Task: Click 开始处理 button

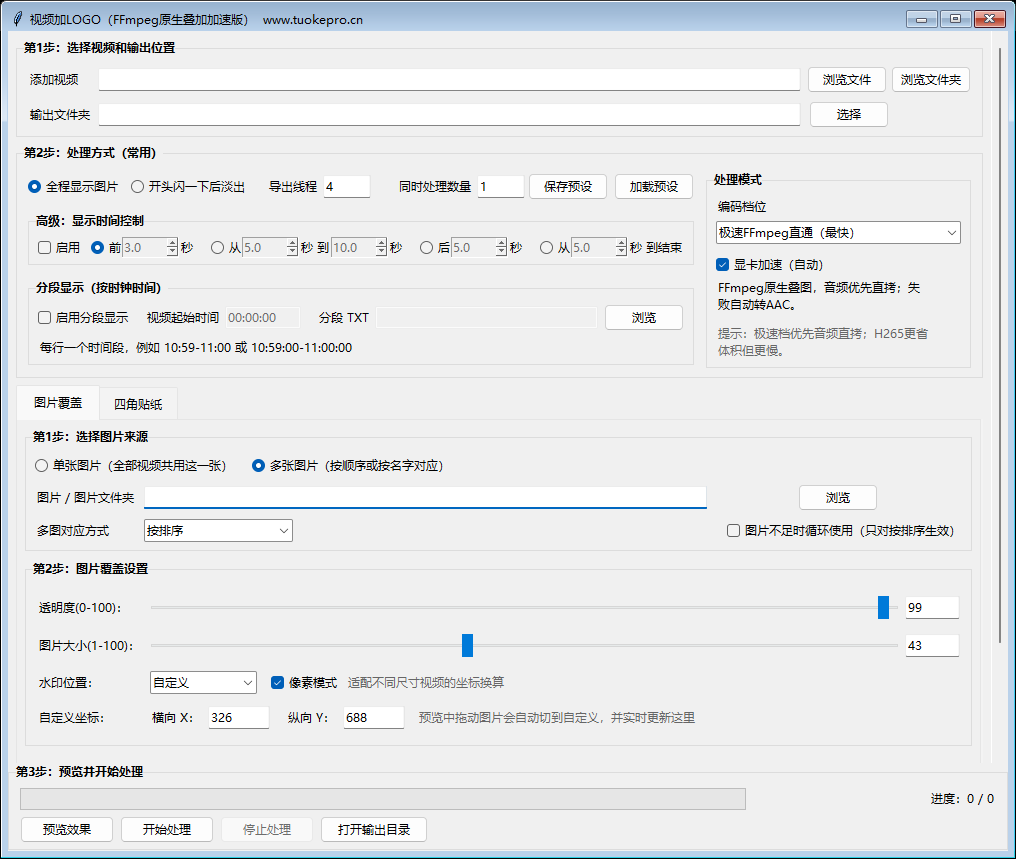Action: point(167,829)
